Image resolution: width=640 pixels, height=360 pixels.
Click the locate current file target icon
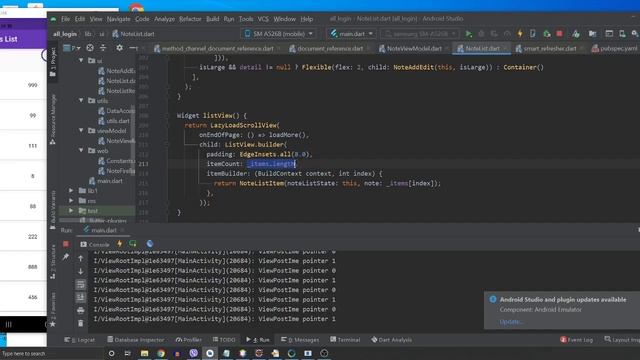click(90, 48)
